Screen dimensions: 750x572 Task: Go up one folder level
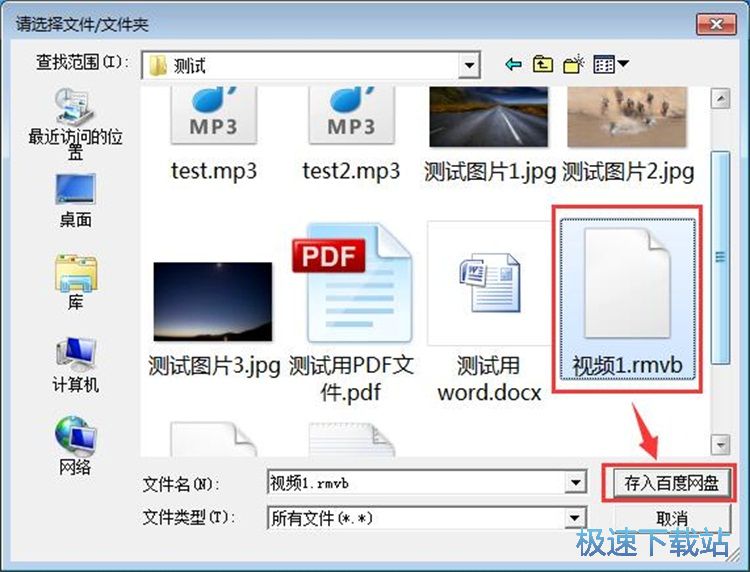coord(543,64)
